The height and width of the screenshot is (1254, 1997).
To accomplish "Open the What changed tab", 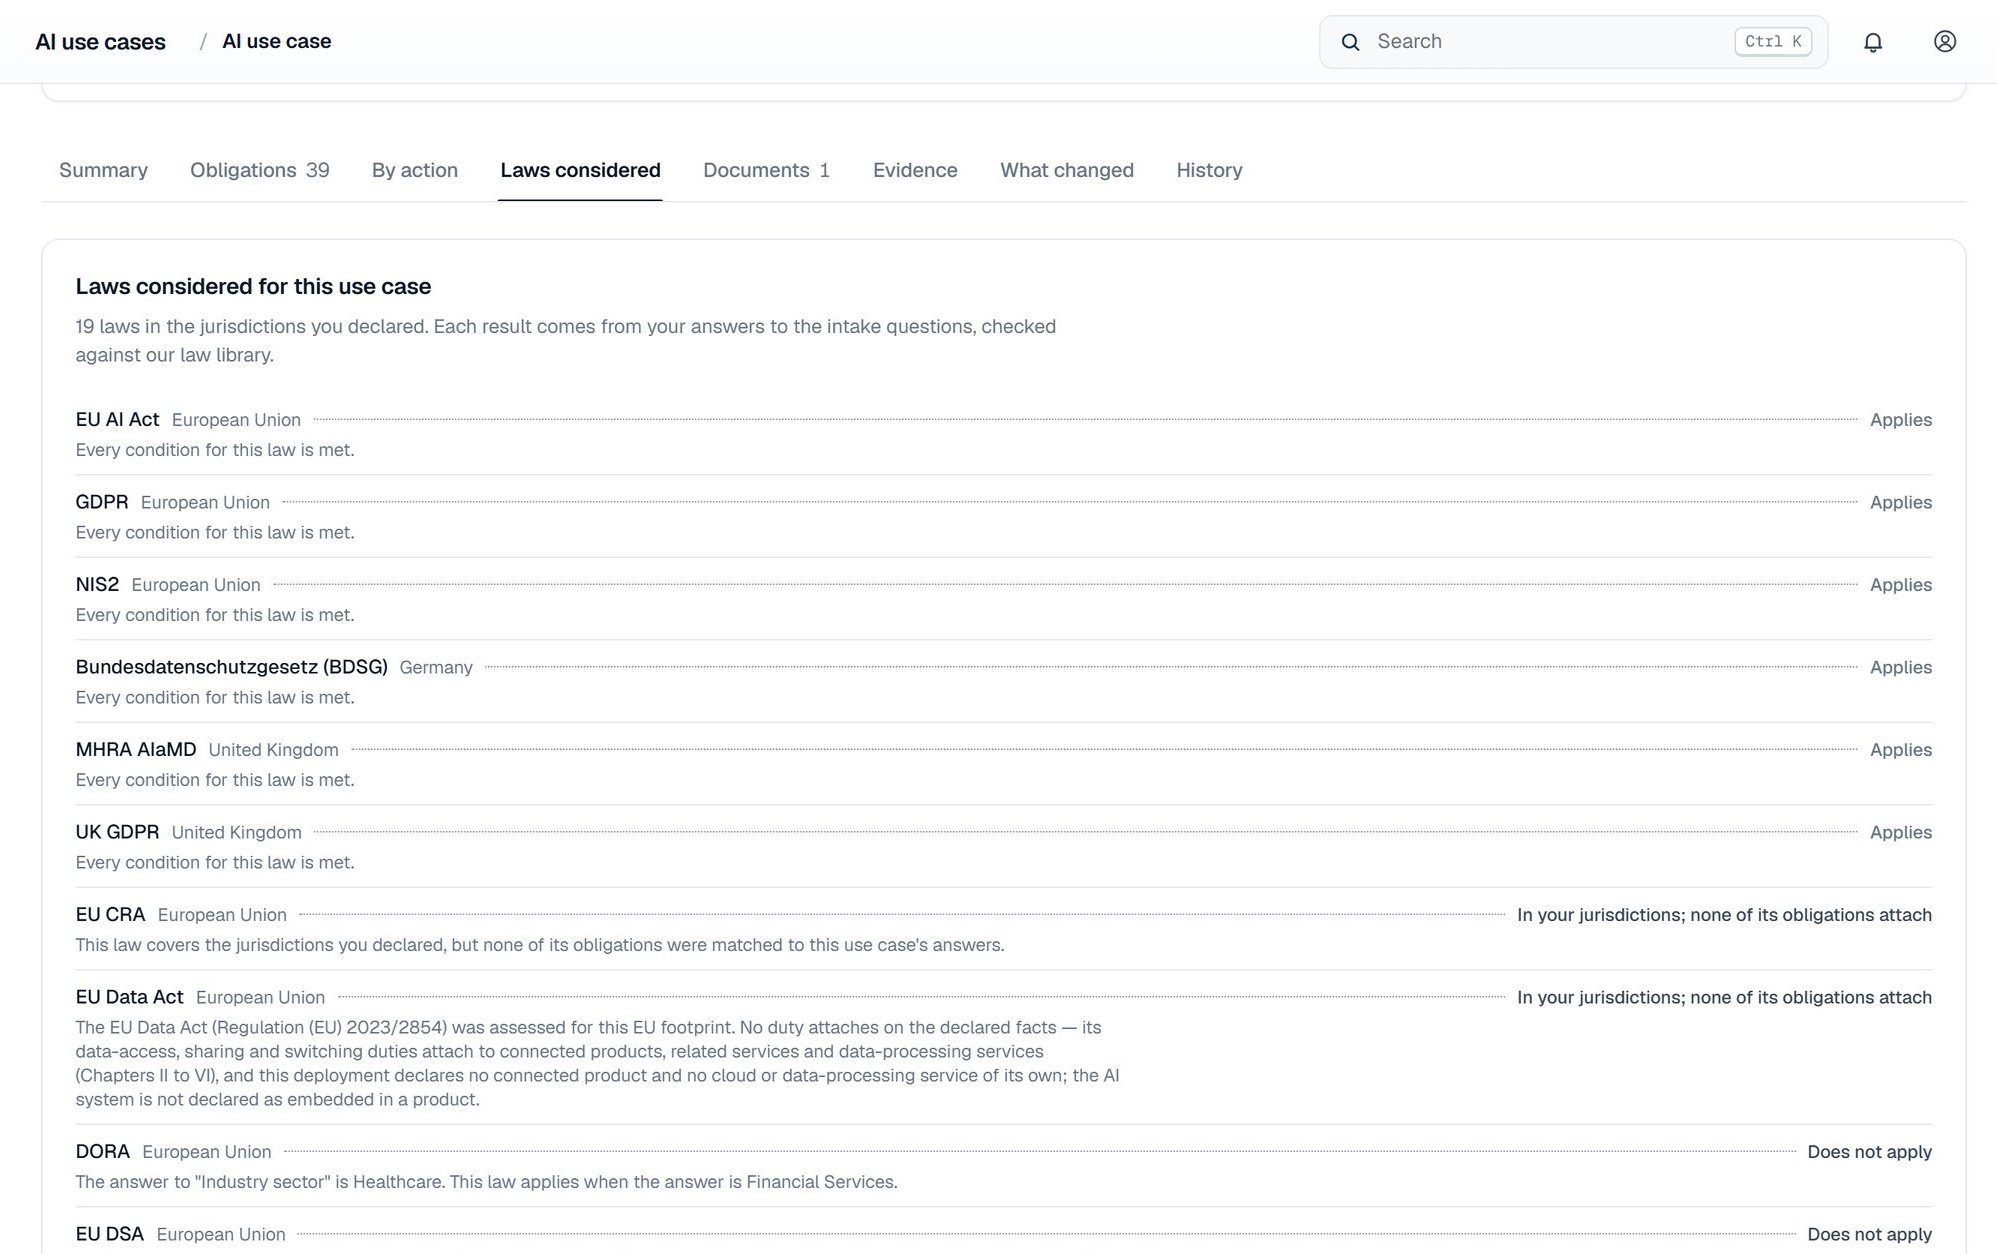I will 1067,170.
